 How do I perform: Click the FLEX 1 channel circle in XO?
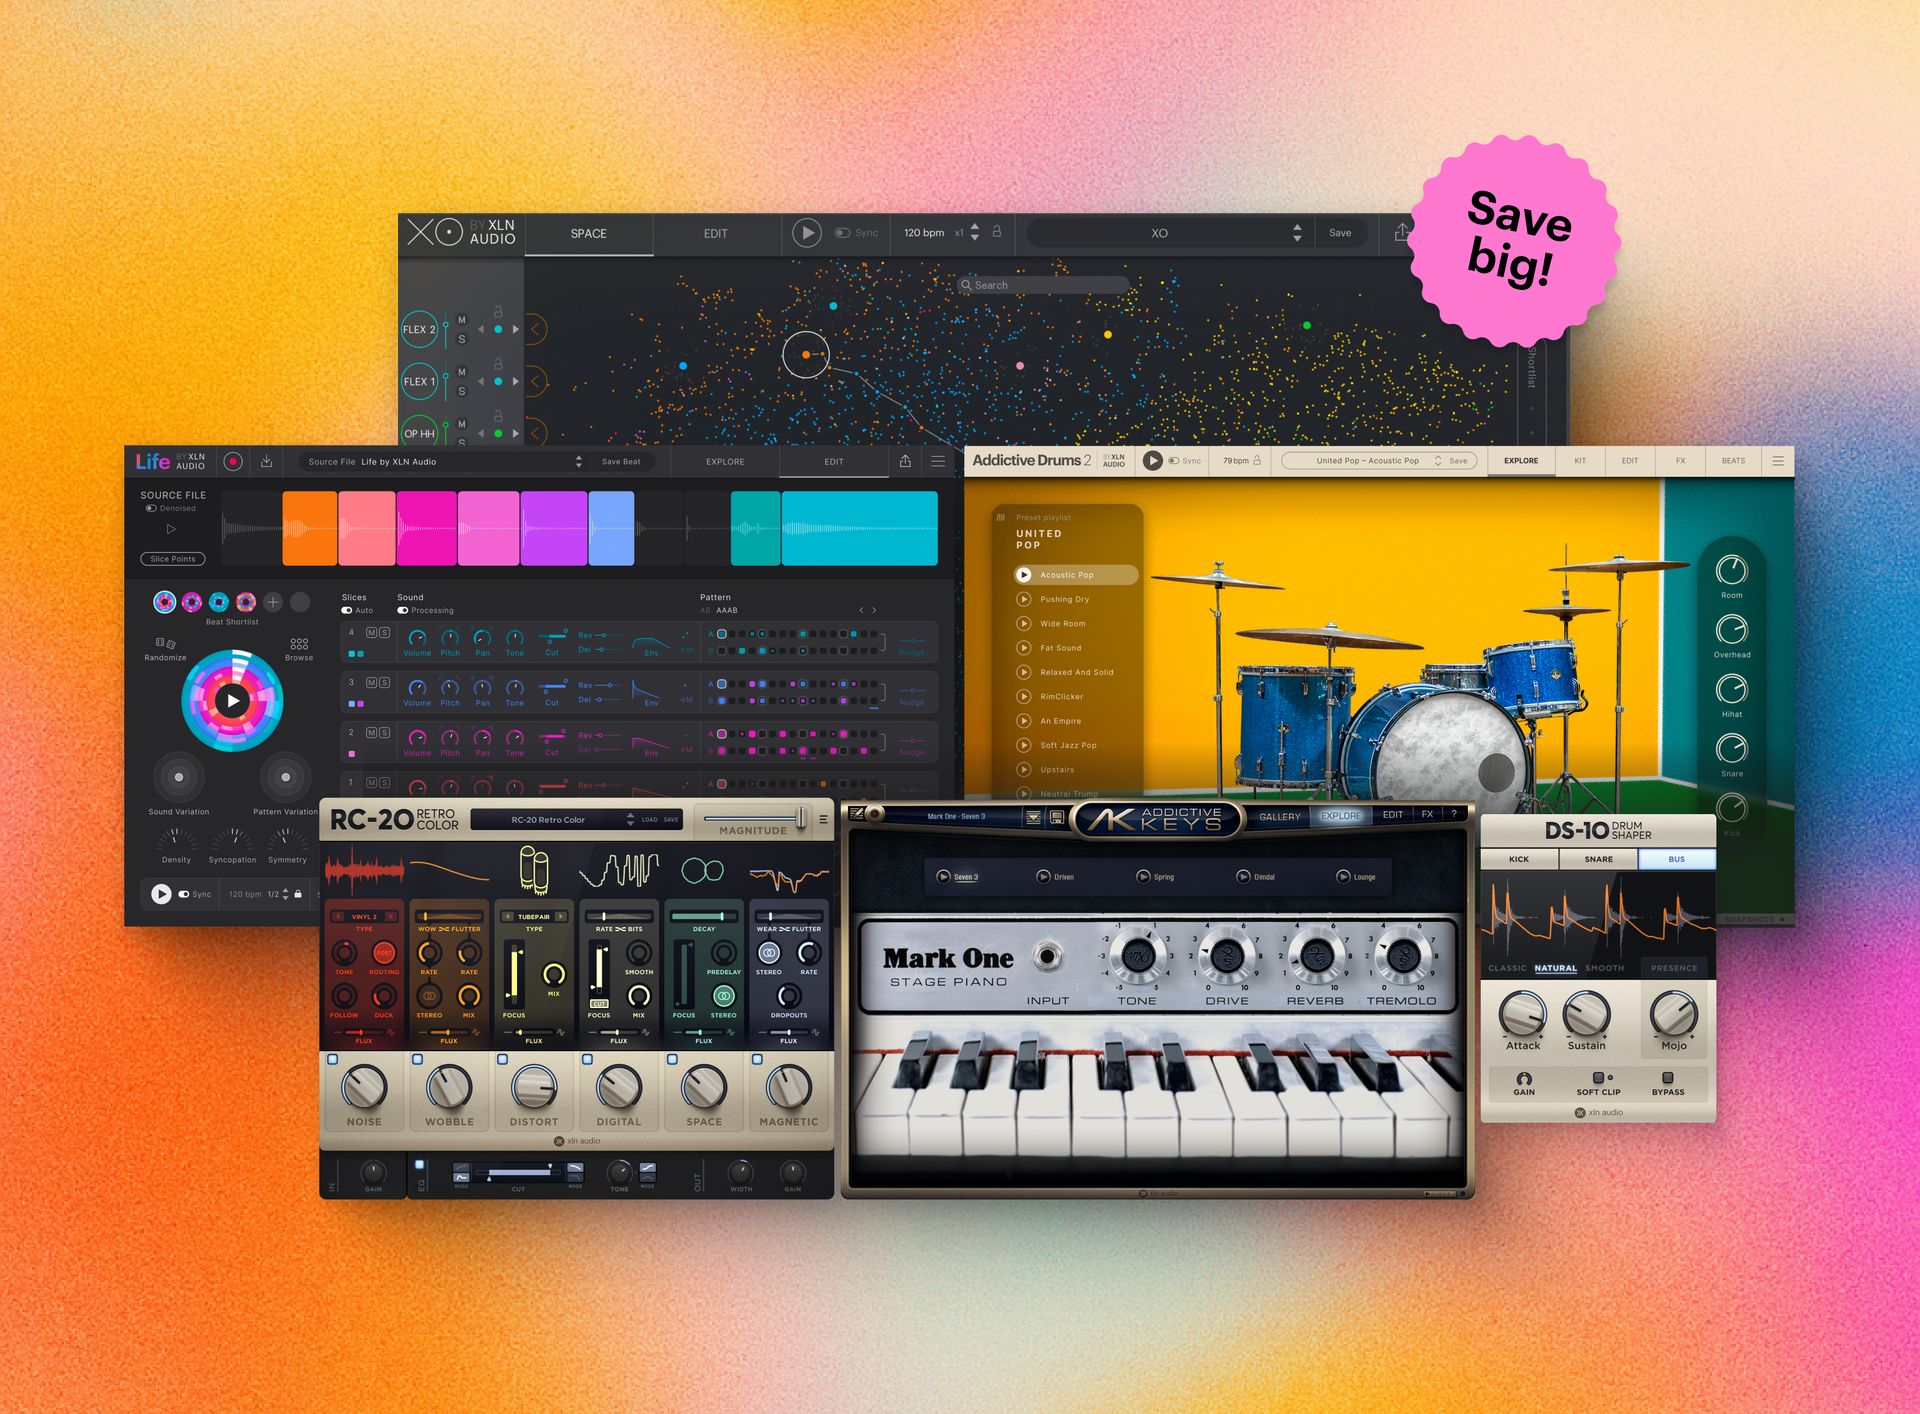[x=419, y=381]
